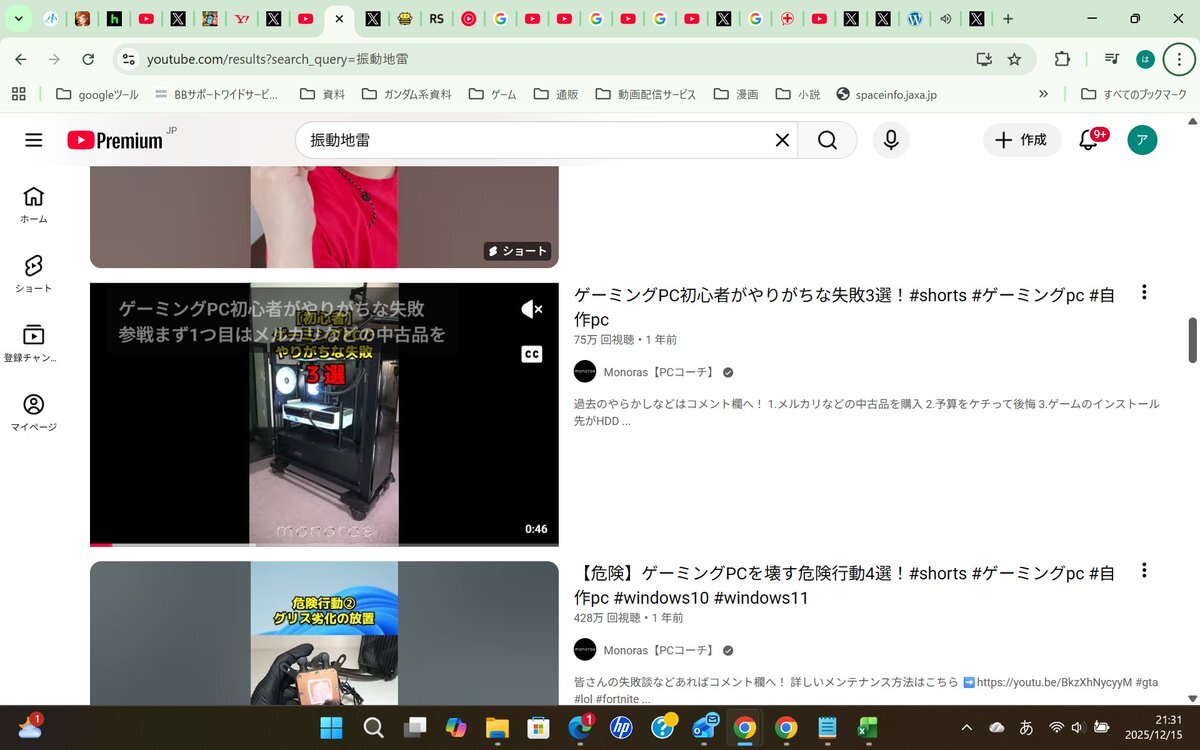Open more options for 【危険】 video
The image size is (1200, 750).
tap(1144, 571)
